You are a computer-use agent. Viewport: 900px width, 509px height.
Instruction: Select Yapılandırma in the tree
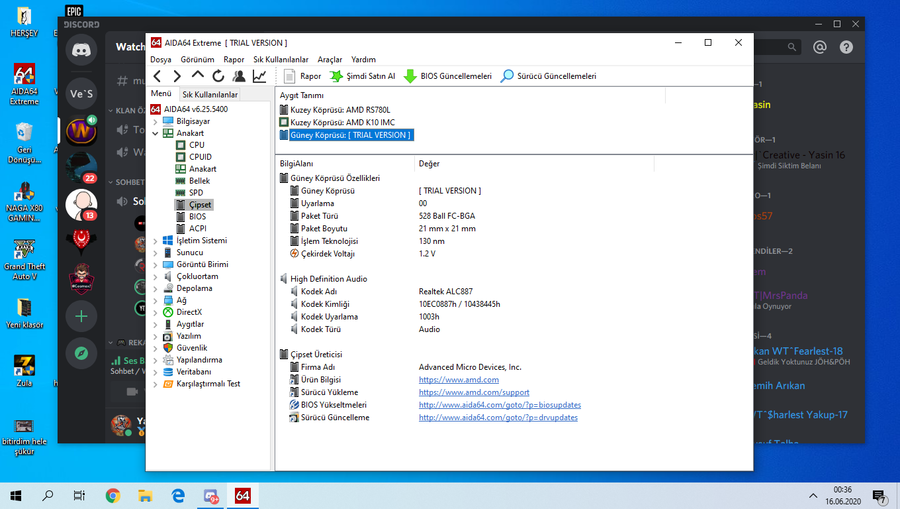(199, 360)
